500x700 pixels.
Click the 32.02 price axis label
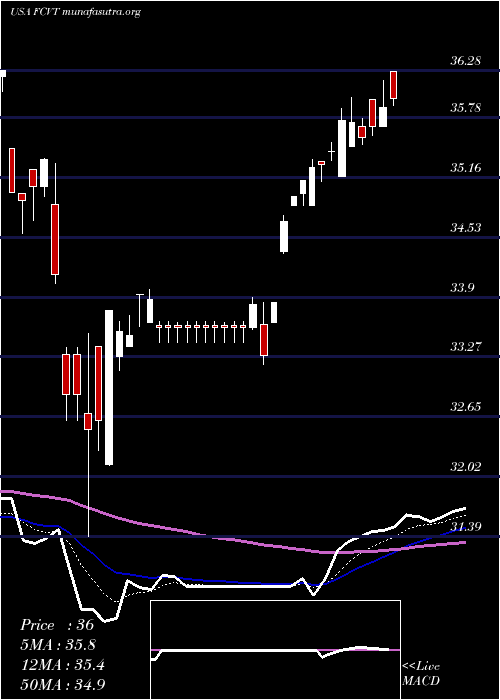click(465, 467)
